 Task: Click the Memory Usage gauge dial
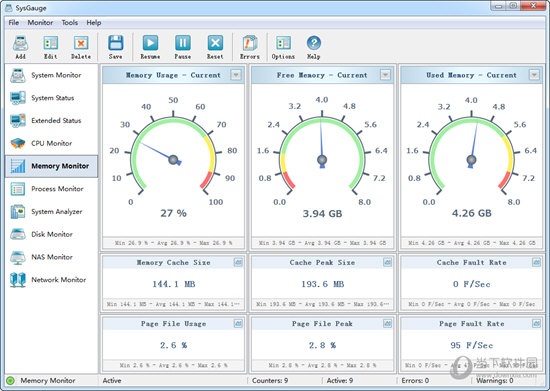pos(173,151)
